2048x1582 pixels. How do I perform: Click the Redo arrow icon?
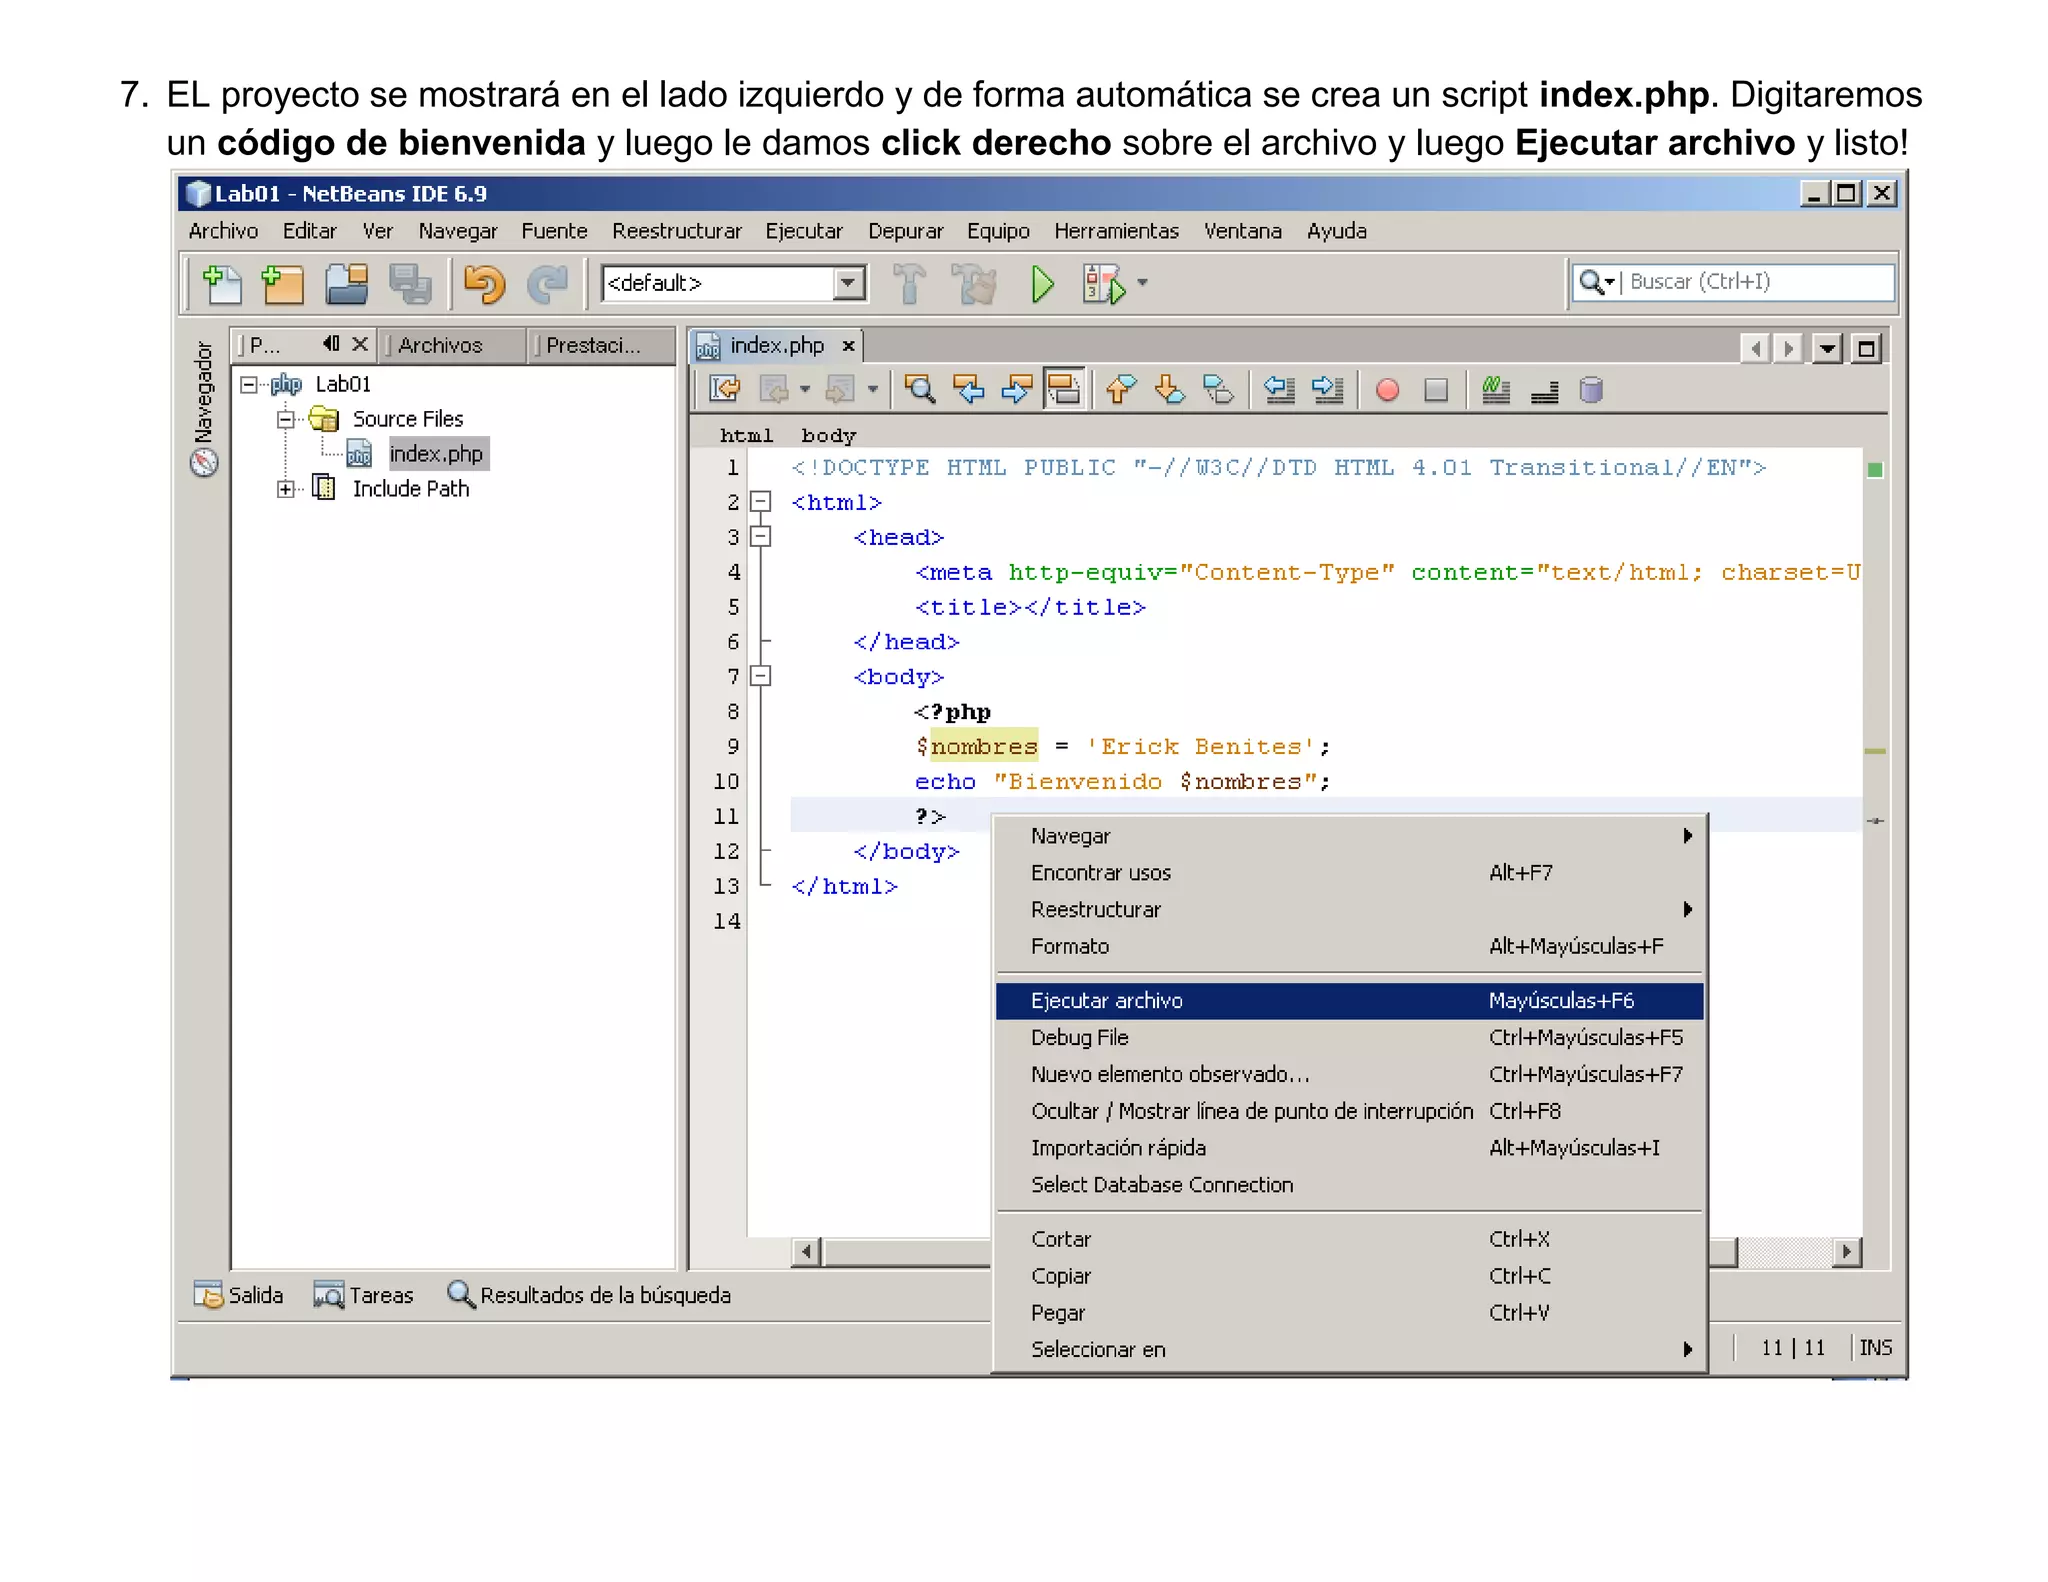547,284
